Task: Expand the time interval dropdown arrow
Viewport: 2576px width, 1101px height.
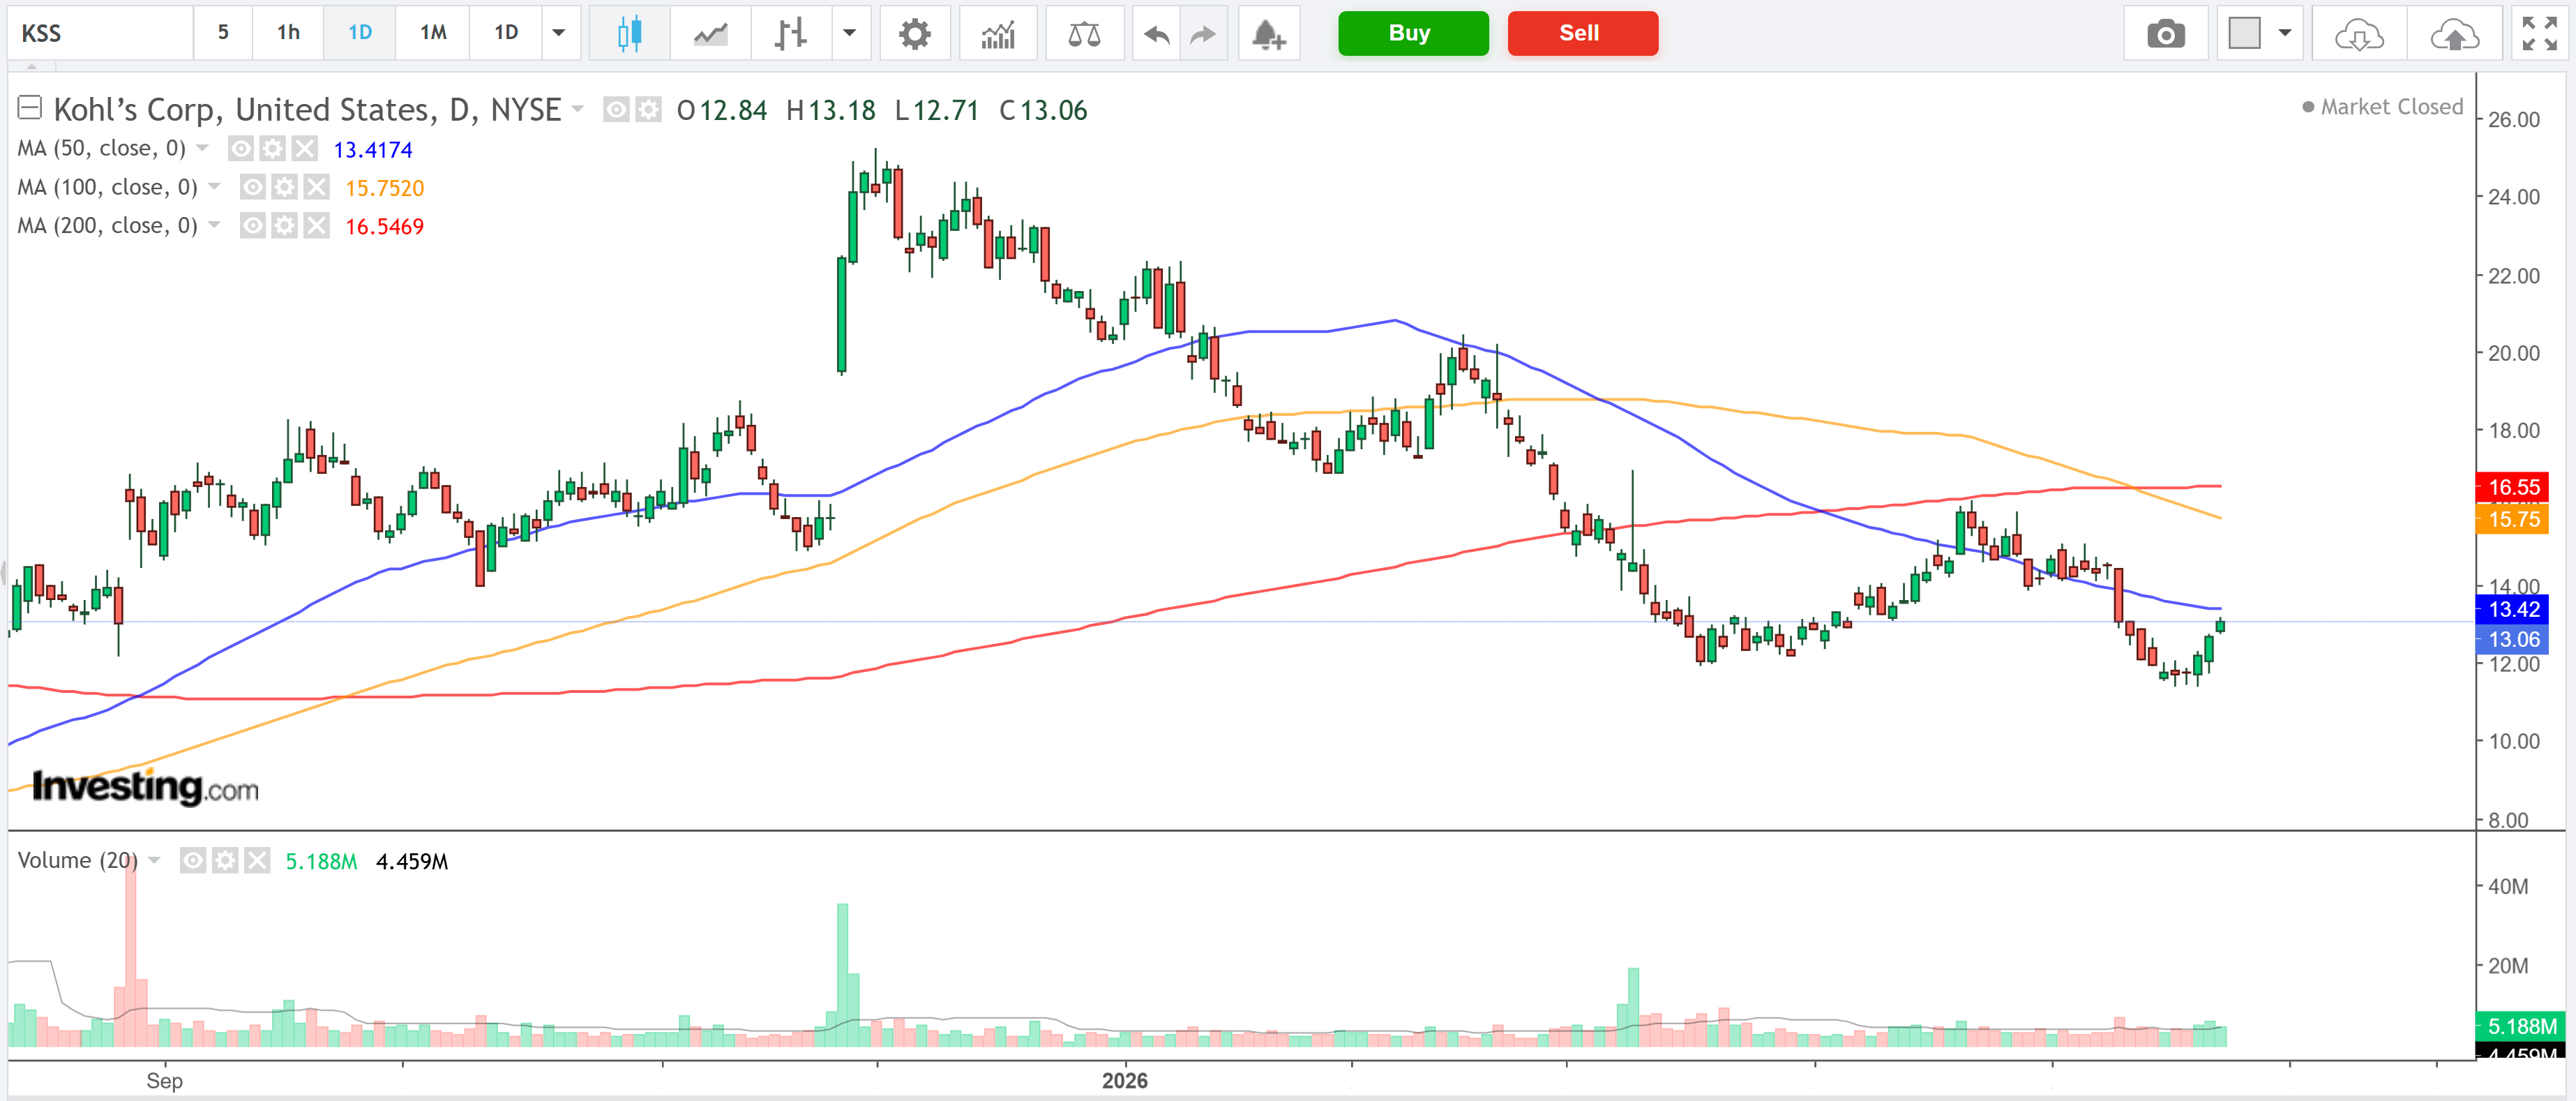Action: point(559,33)
